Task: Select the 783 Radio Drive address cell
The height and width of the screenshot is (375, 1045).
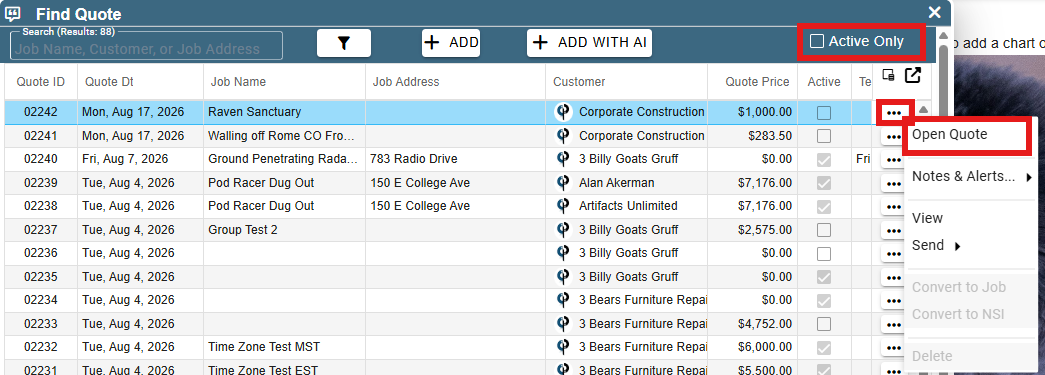Action: [455, 159]
